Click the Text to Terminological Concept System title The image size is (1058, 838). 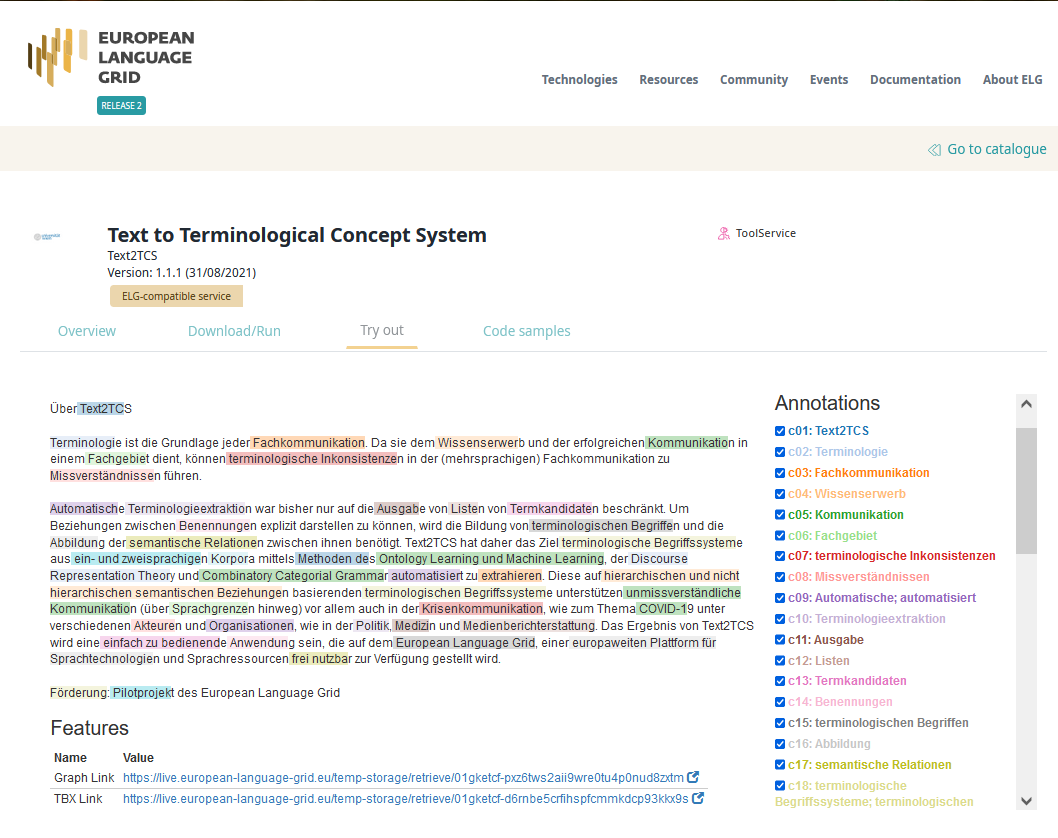tap(297, 235)
